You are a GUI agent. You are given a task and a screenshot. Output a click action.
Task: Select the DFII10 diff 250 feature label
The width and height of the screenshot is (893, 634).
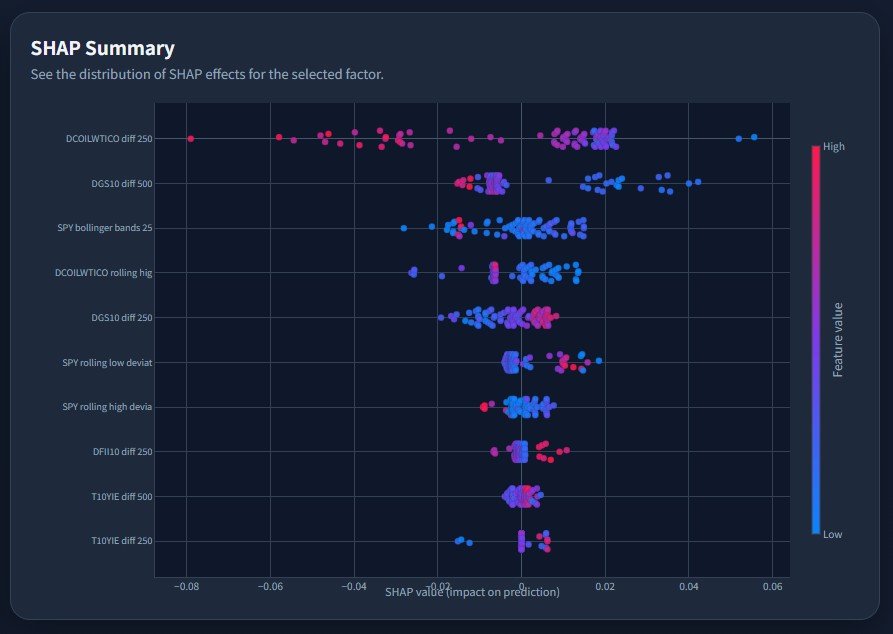click(122, 452)
